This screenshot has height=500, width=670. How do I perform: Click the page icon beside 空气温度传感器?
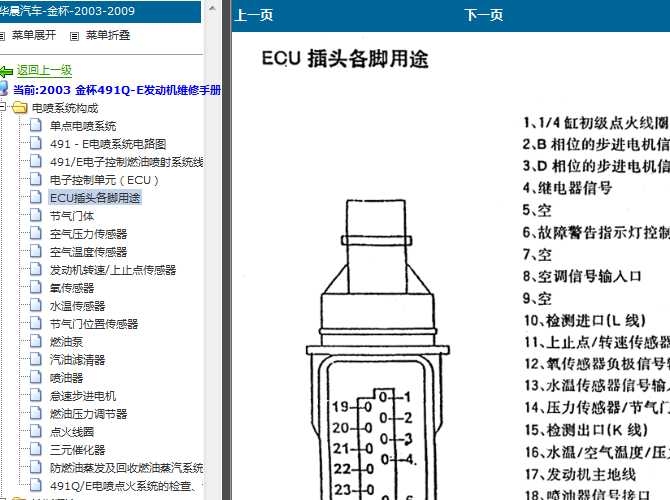pos(36,251)
